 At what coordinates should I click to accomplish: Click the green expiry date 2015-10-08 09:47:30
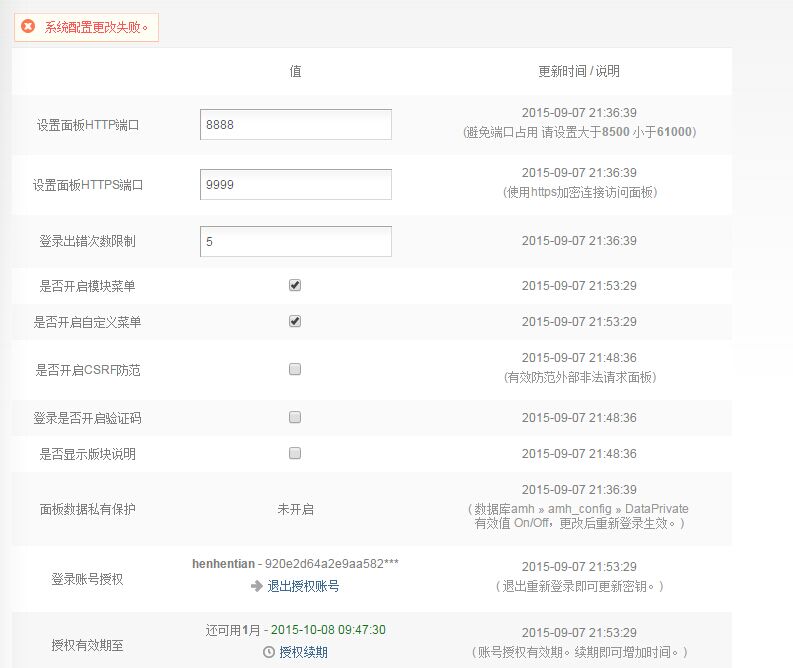tap(328, 630)
